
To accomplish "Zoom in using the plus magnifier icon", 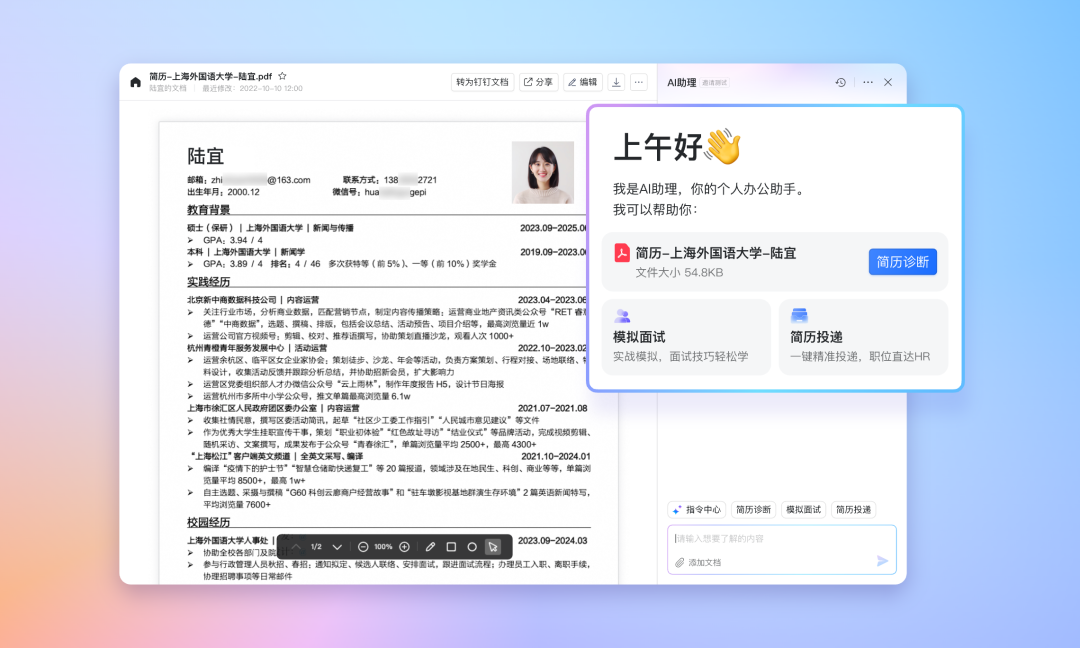I will pos(404,547).
